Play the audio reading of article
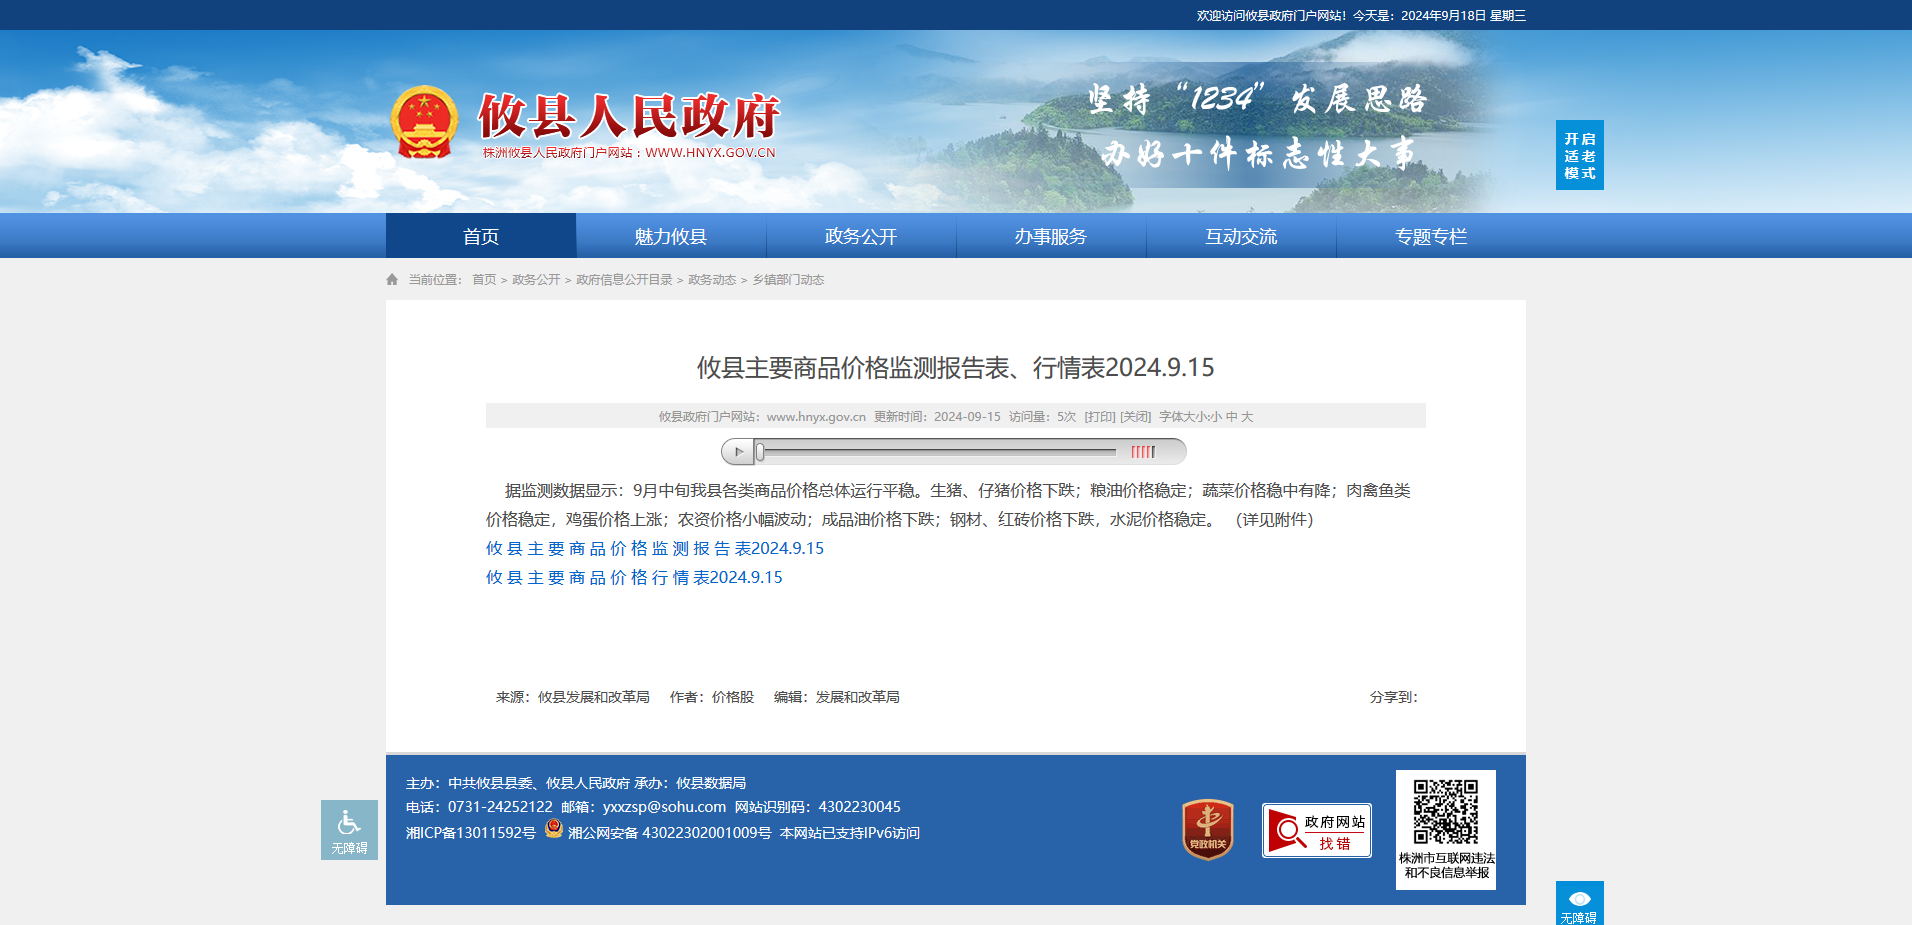 pos(738,452)
